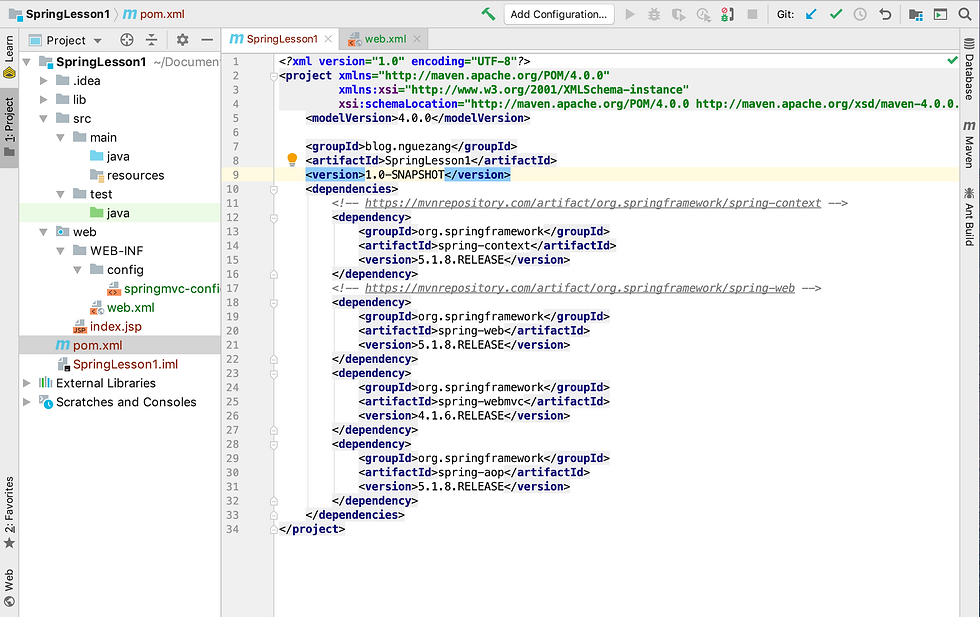Select the java folder under main

[110, 156]
